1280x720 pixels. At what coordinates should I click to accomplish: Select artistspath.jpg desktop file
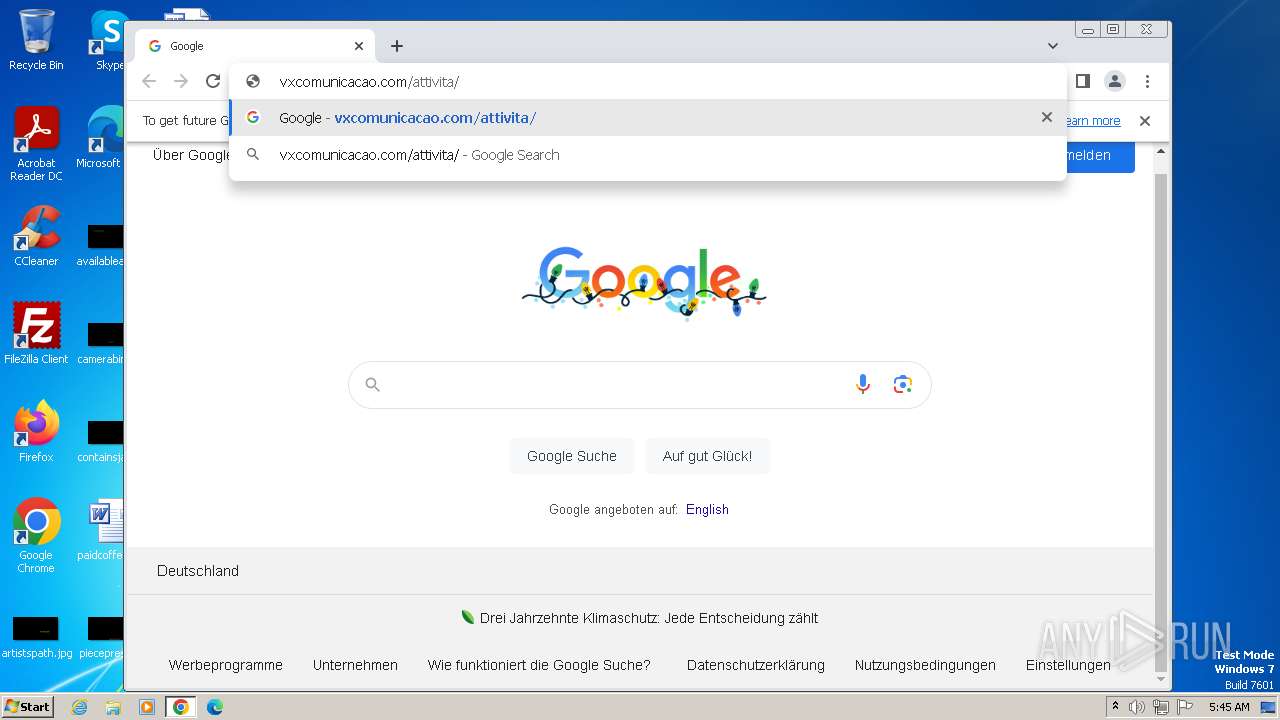click(x=36, y=637)
